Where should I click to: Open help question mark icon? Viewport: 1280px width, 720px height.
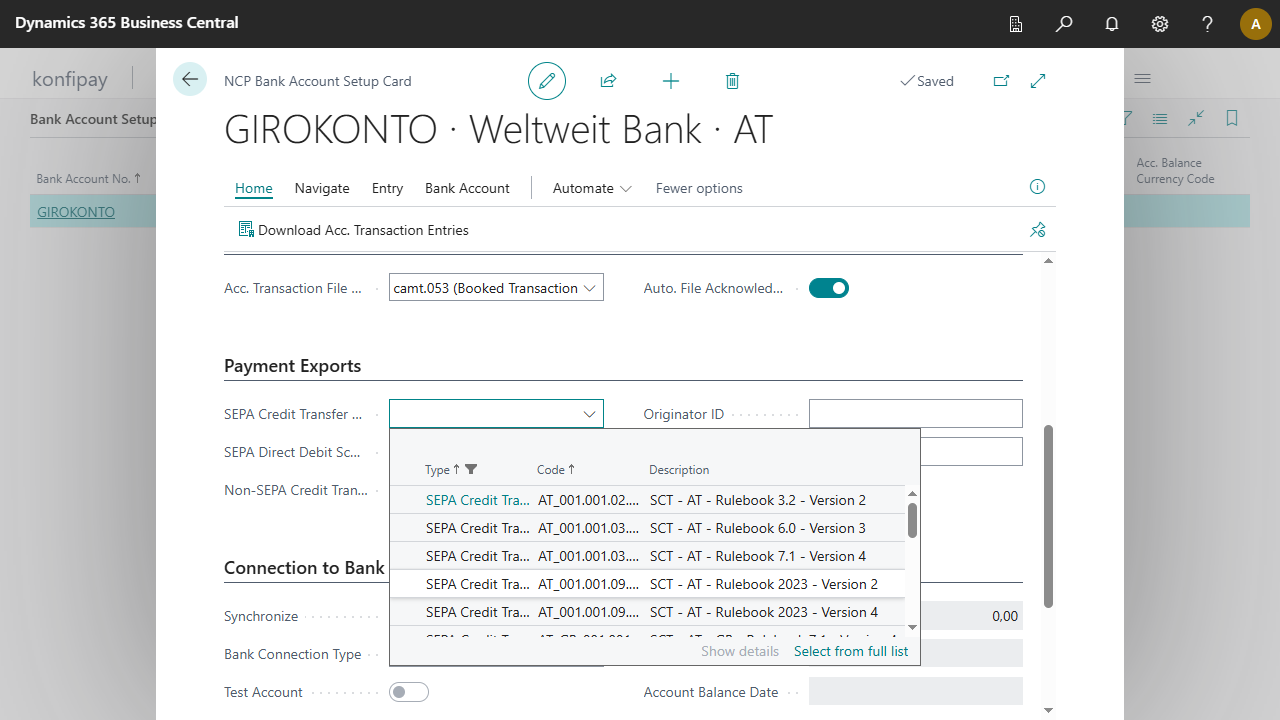click(x=1208, y=24)
